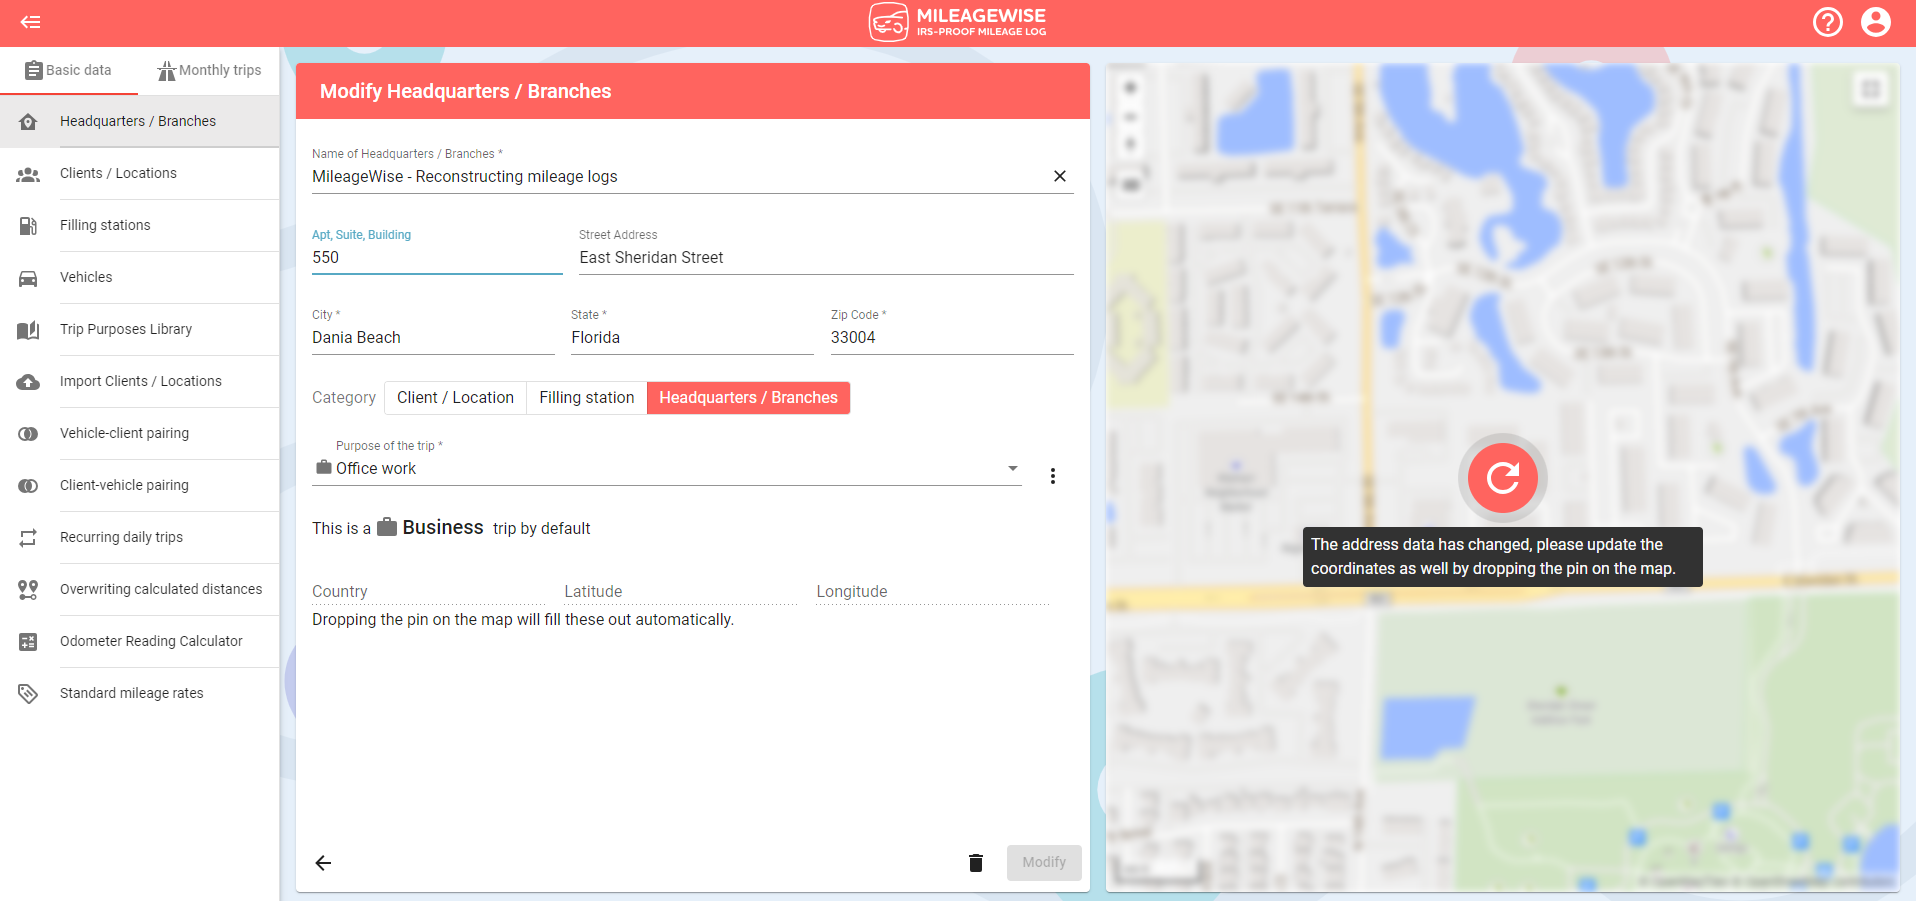
Task: Click the Apt, Suite, Building field
Action: 437,258
